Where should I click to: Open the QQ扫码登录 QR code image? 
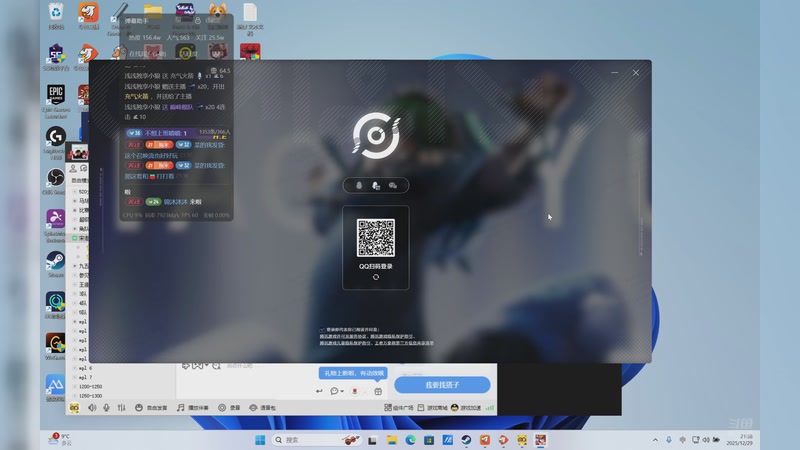[x=376, y=238]
